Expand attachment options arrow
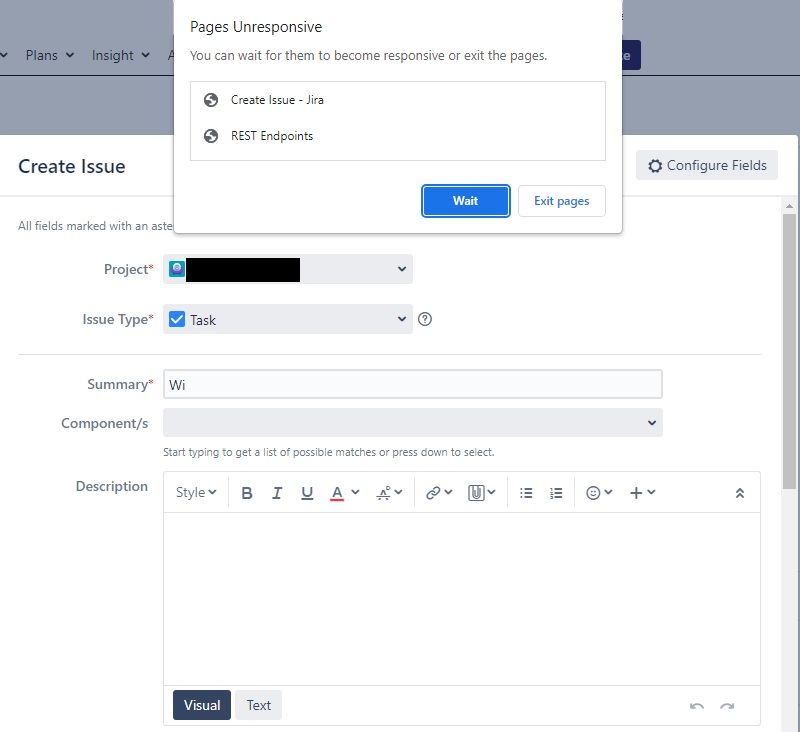 click(x=491, y=492)
